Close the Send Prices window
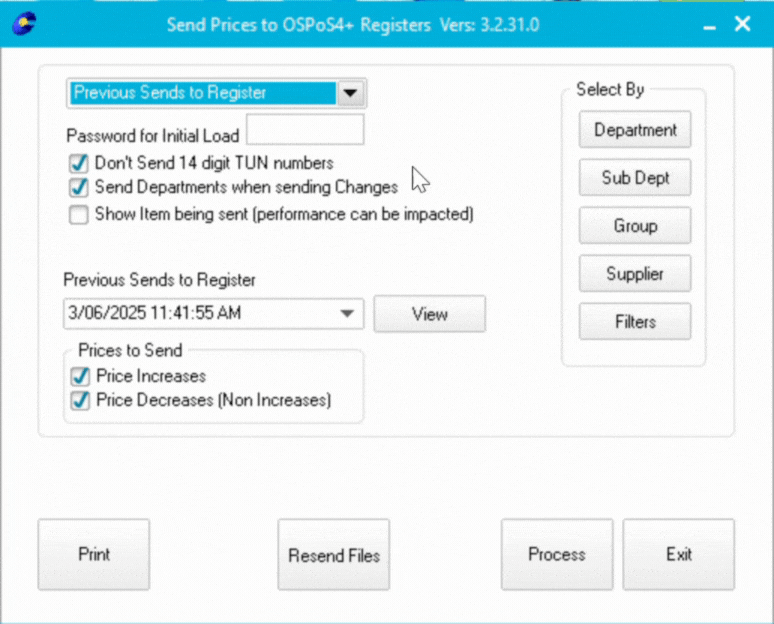This screenshot has width=774, height=624. point(742,24)
